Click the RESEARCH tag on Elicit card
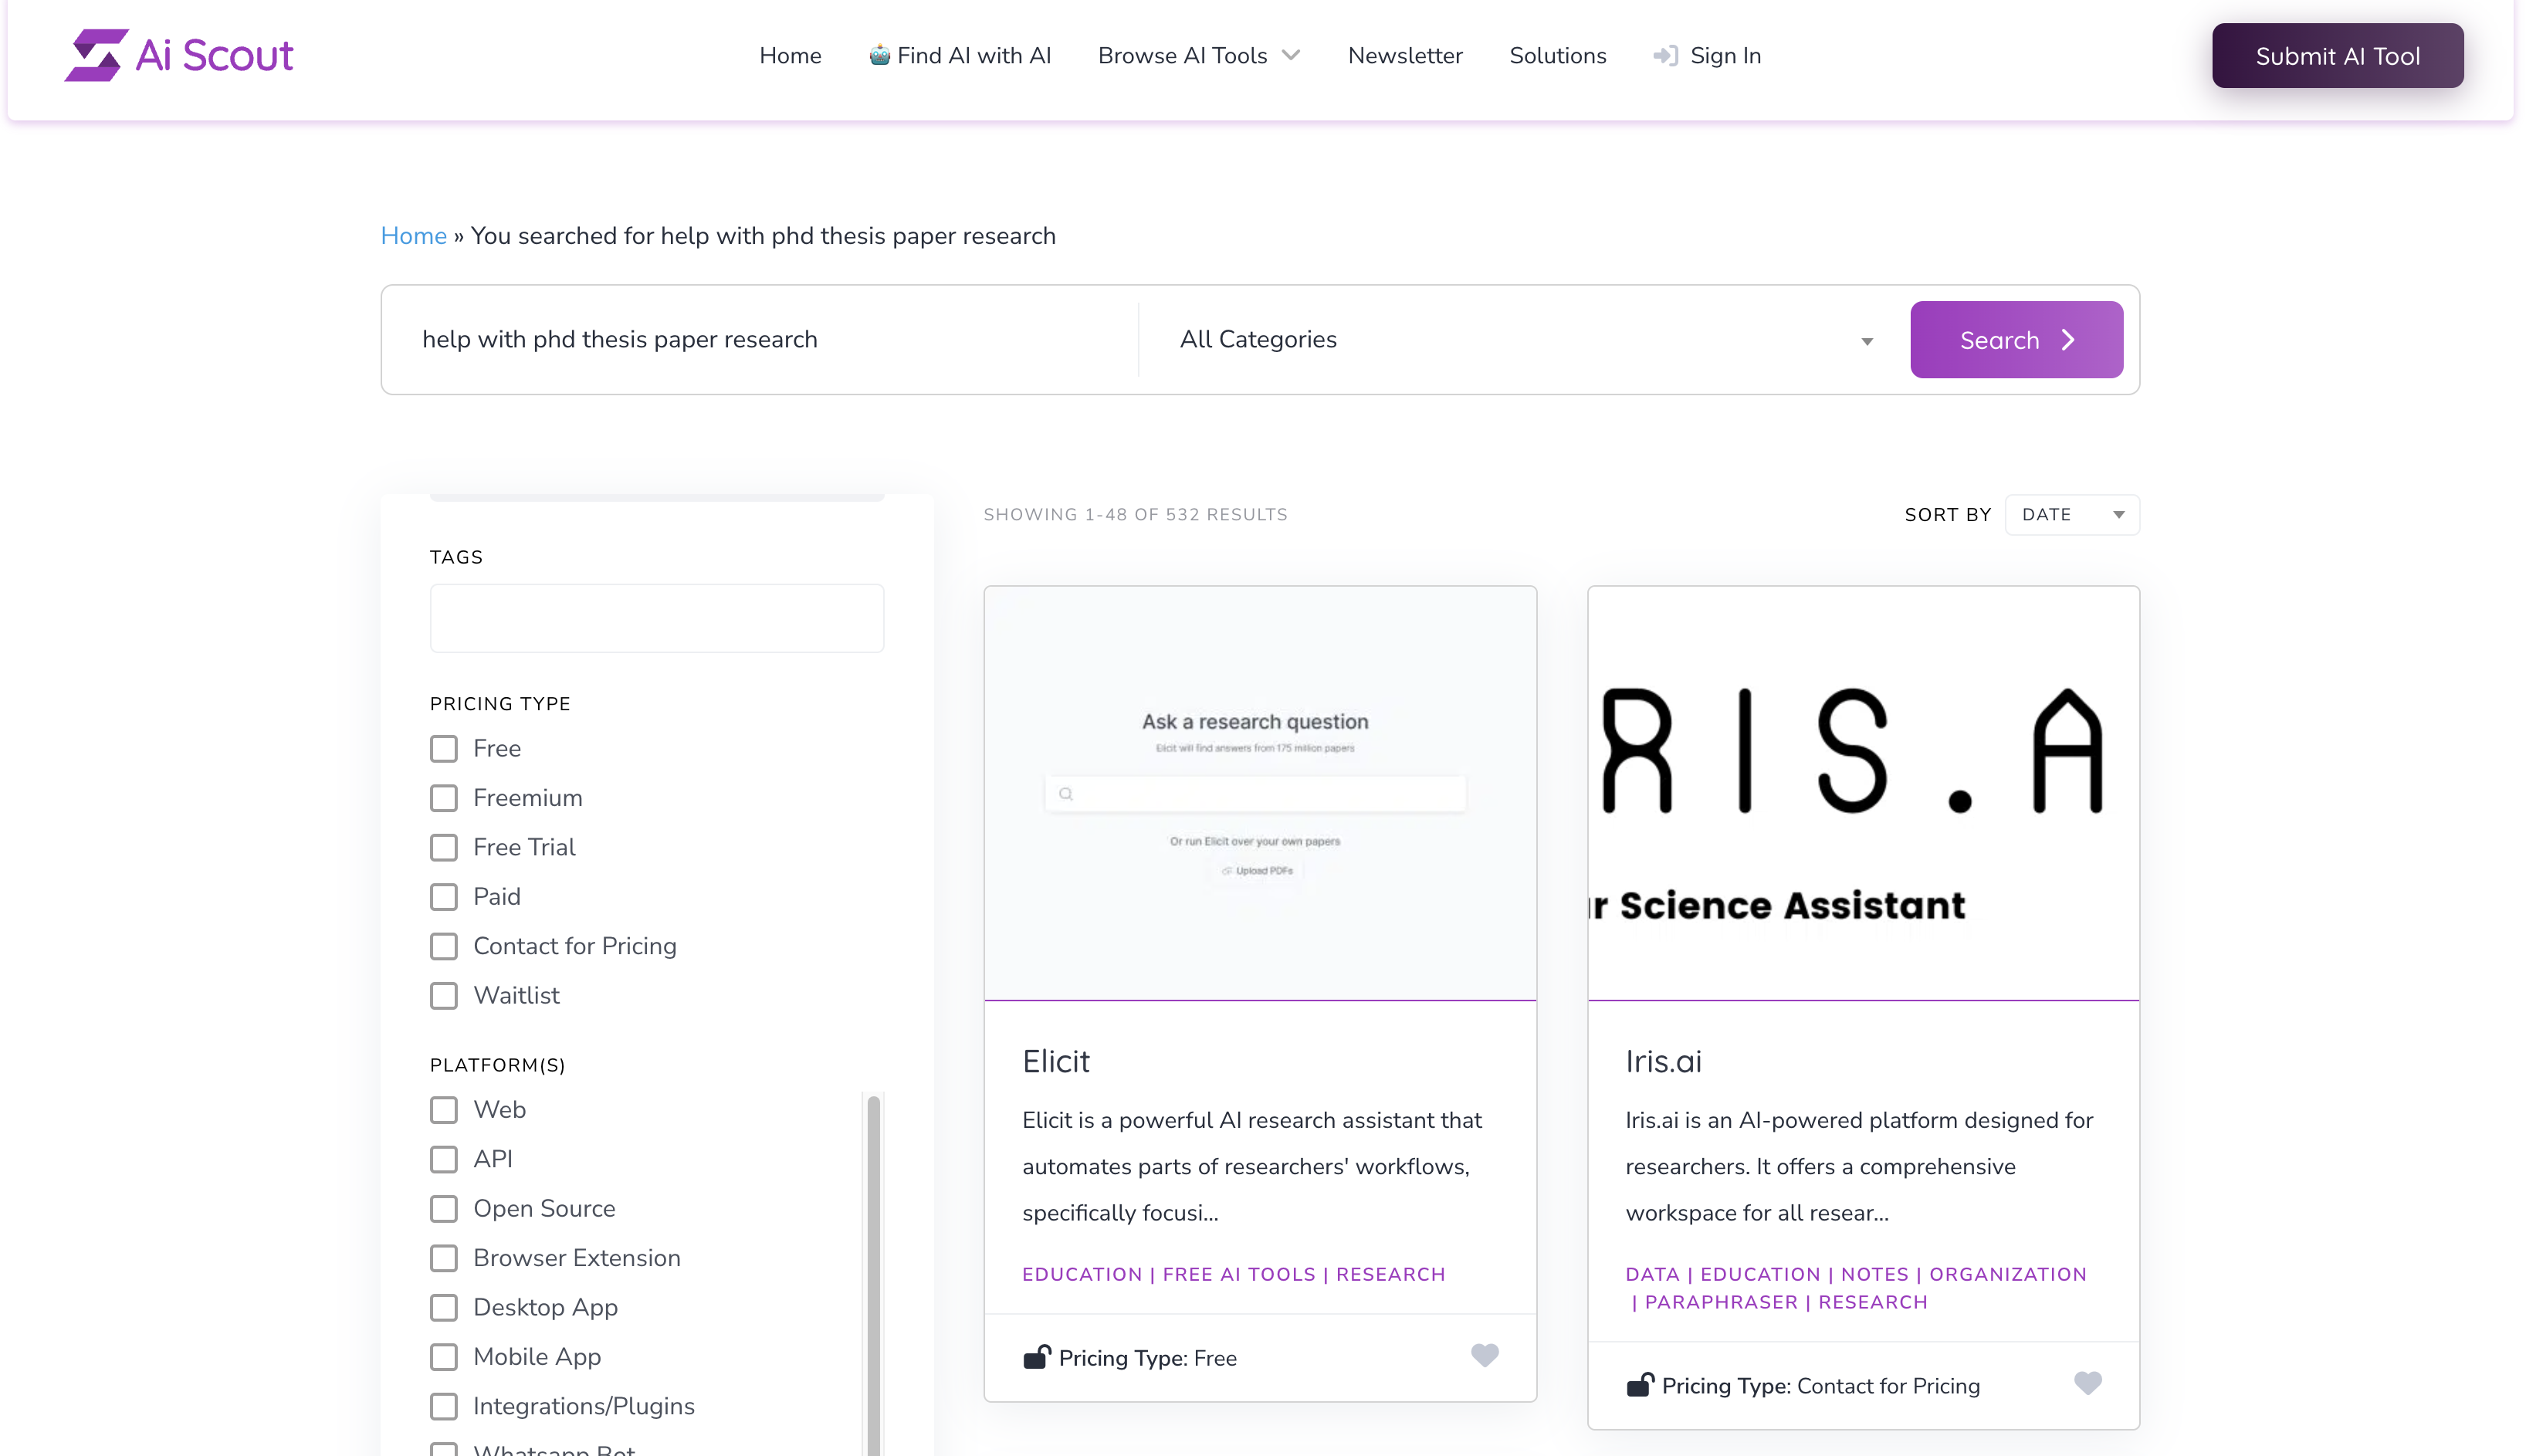 (x=1390, y=1274)
